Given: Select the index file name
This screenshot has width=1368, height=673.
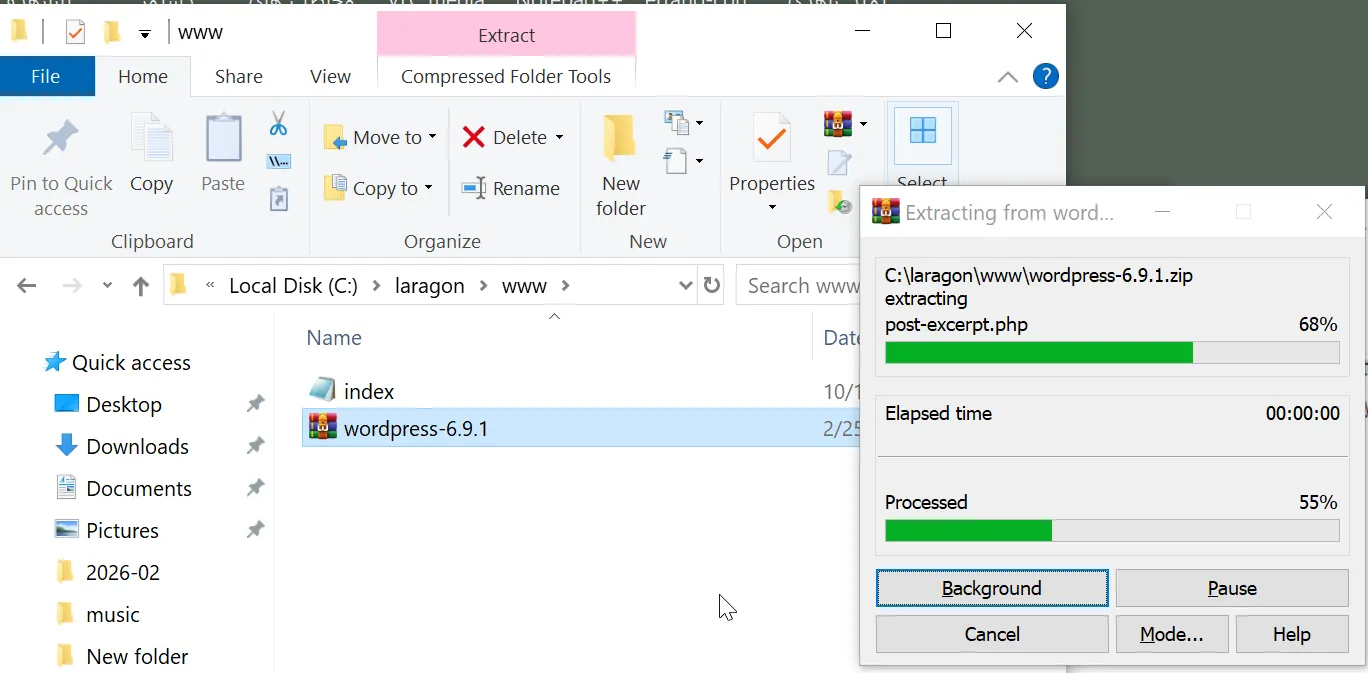Looking at the screenshot, I should click(x=369, y=391).
